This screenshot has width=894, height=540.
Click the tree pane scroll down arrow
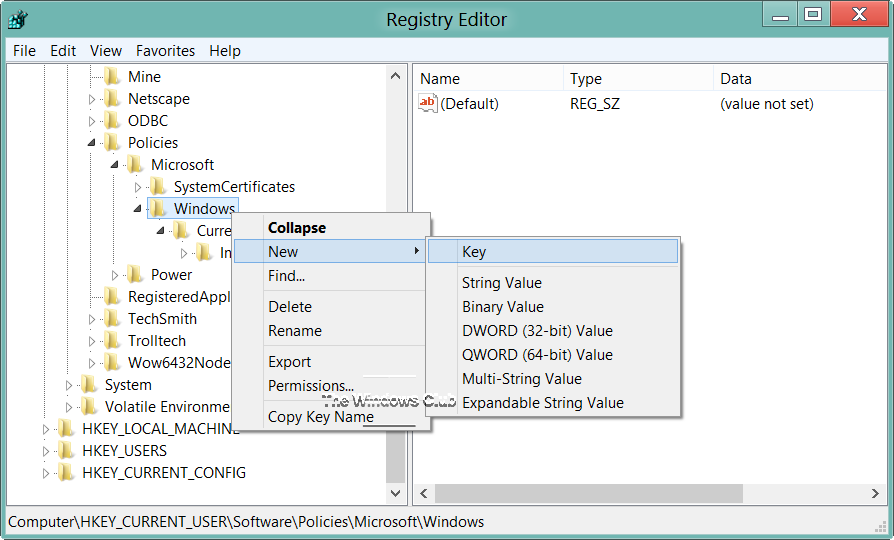(x=396, y=494)
